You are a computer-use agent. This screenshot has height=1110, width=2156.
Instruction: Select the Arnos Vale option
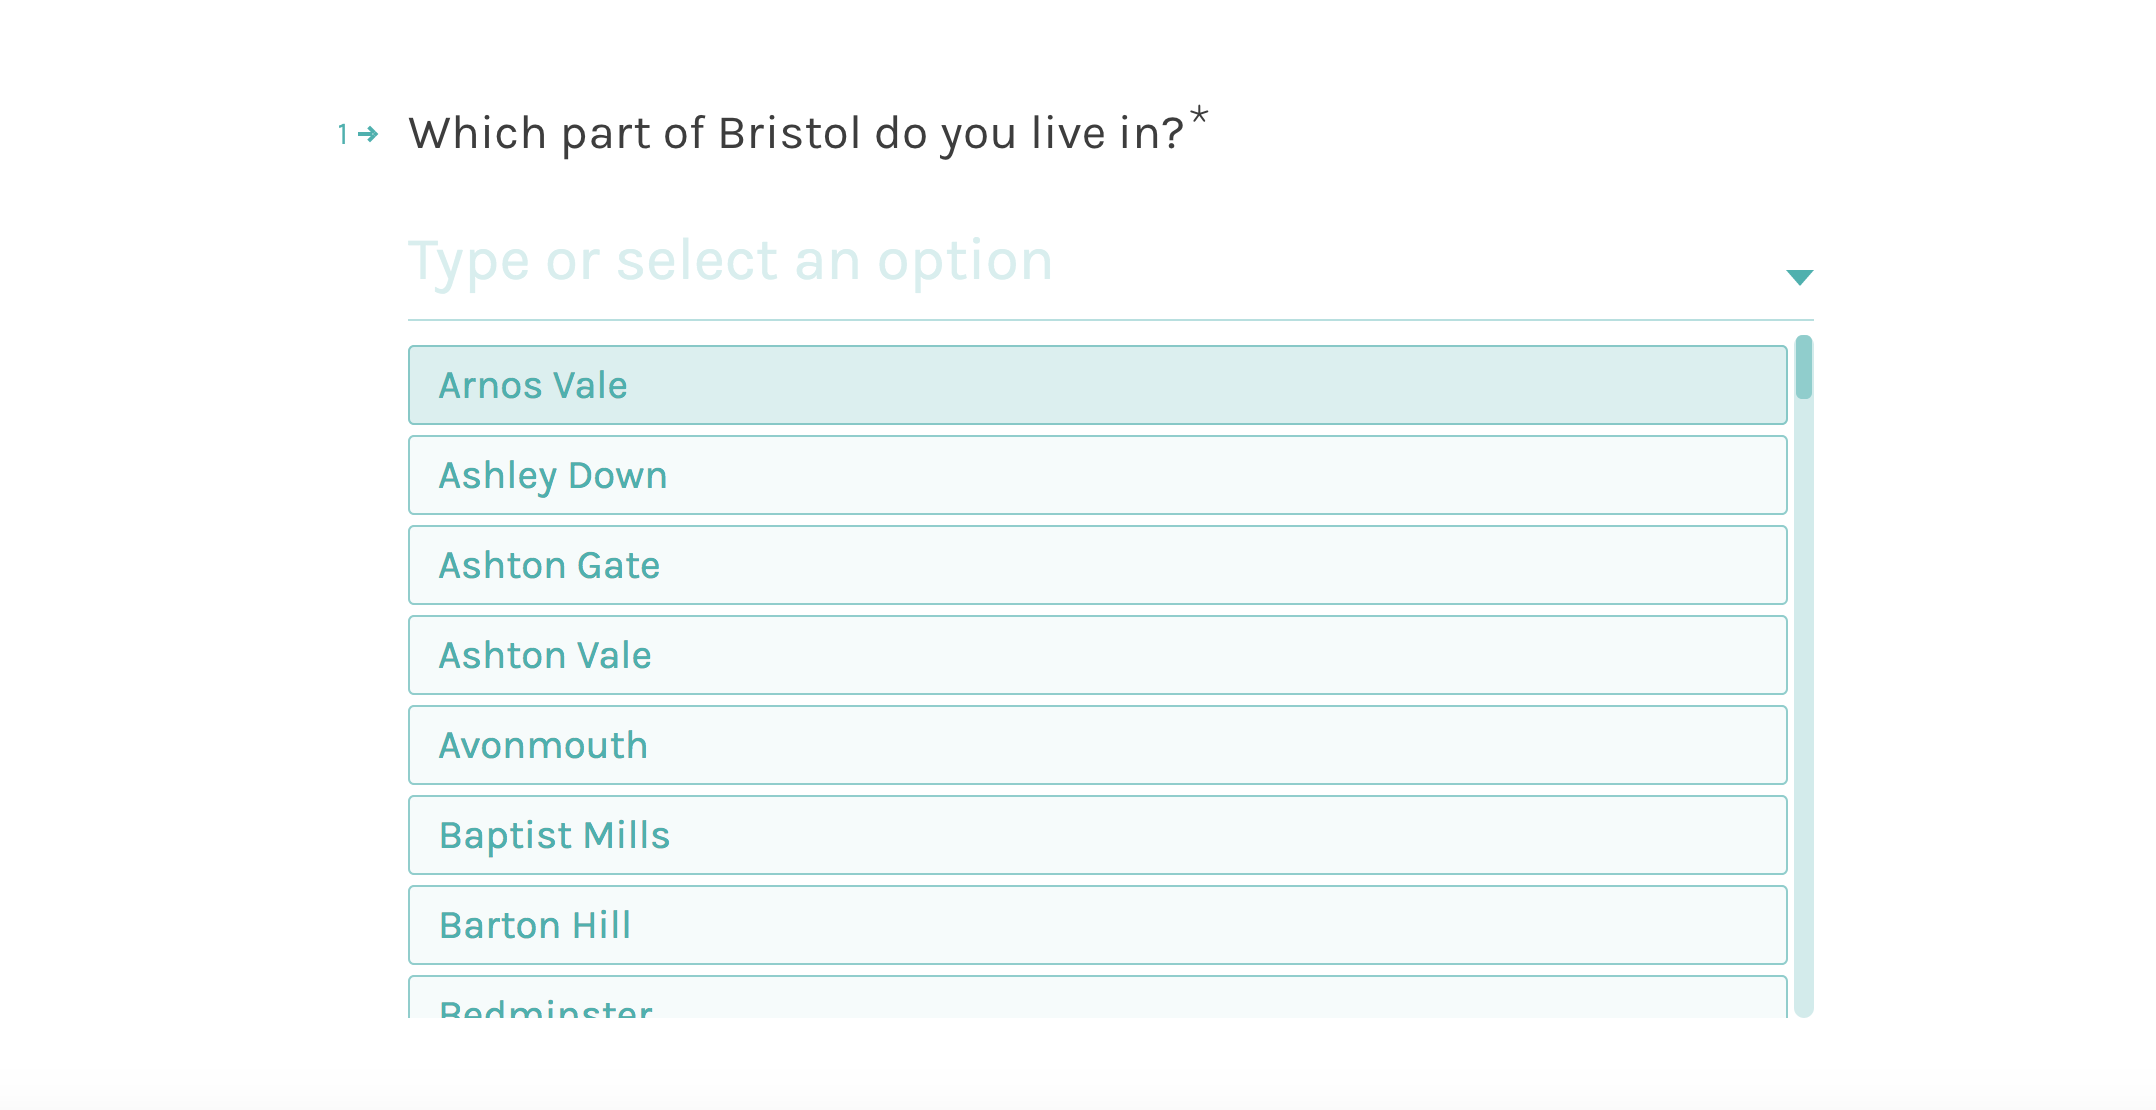point(1097,385)
